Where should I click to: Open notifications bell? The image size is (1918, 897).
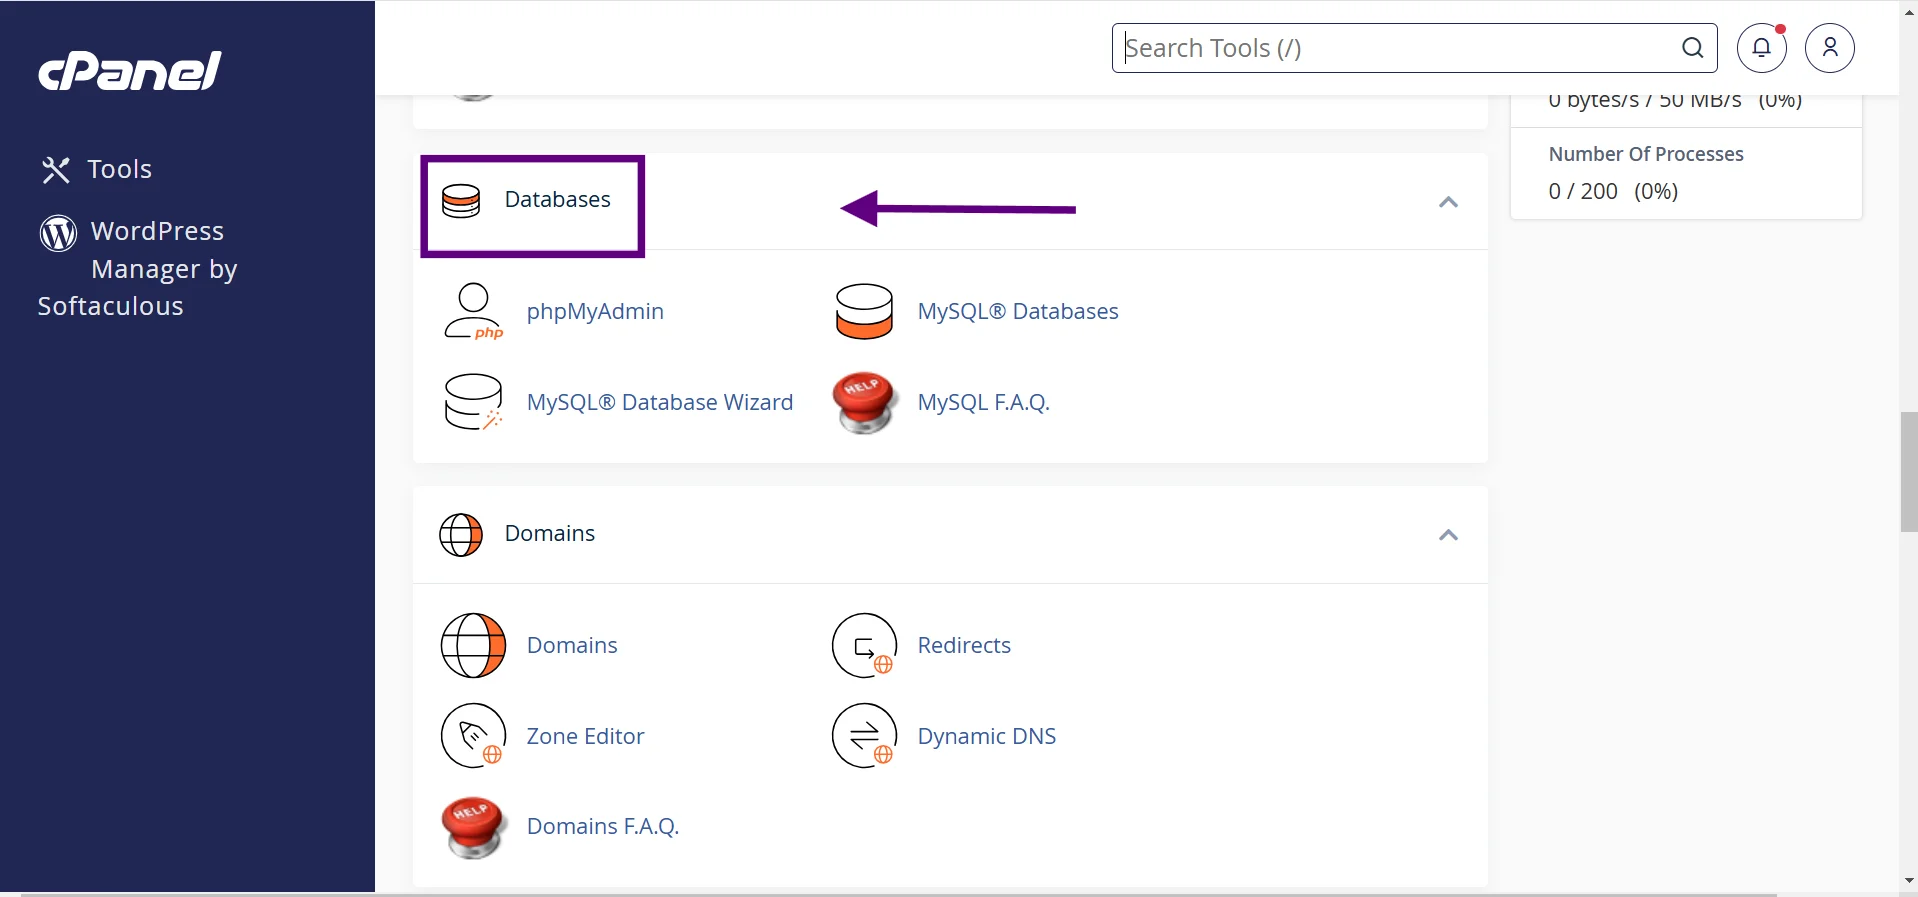coord(1762,48)
